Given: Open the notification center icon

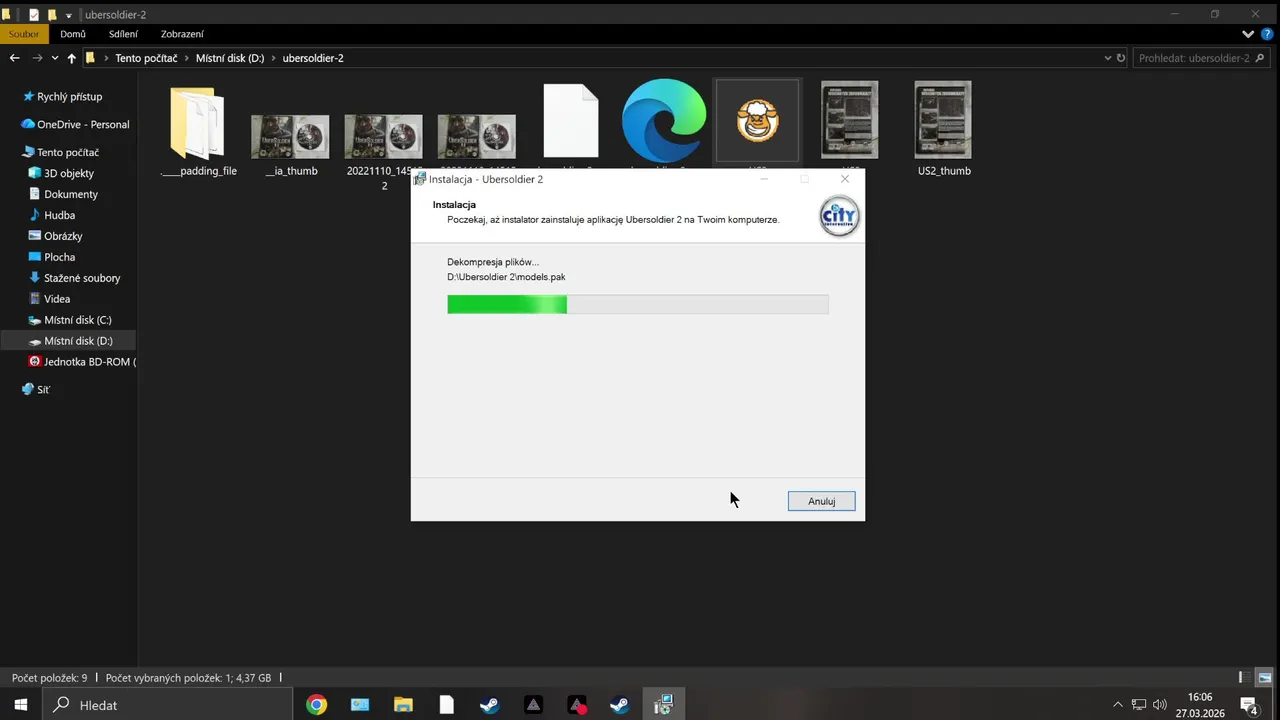Looking at the screenshot, I should click(x=1249, y=705).
